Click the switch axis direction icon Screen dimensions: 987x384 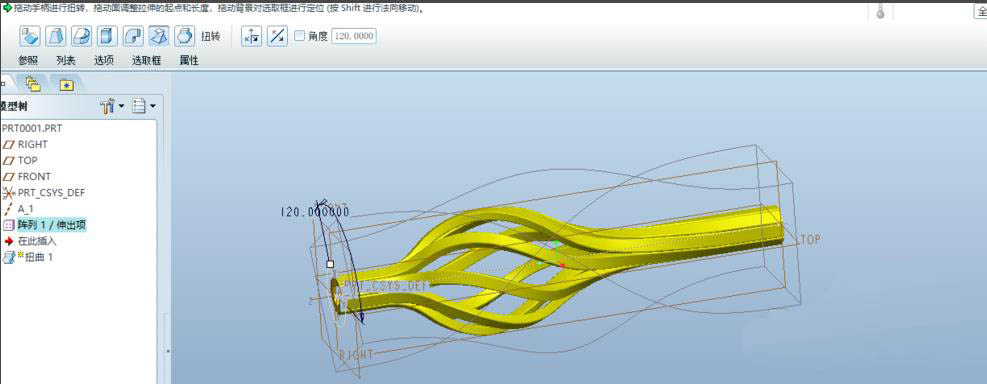(x=252, y=37)
